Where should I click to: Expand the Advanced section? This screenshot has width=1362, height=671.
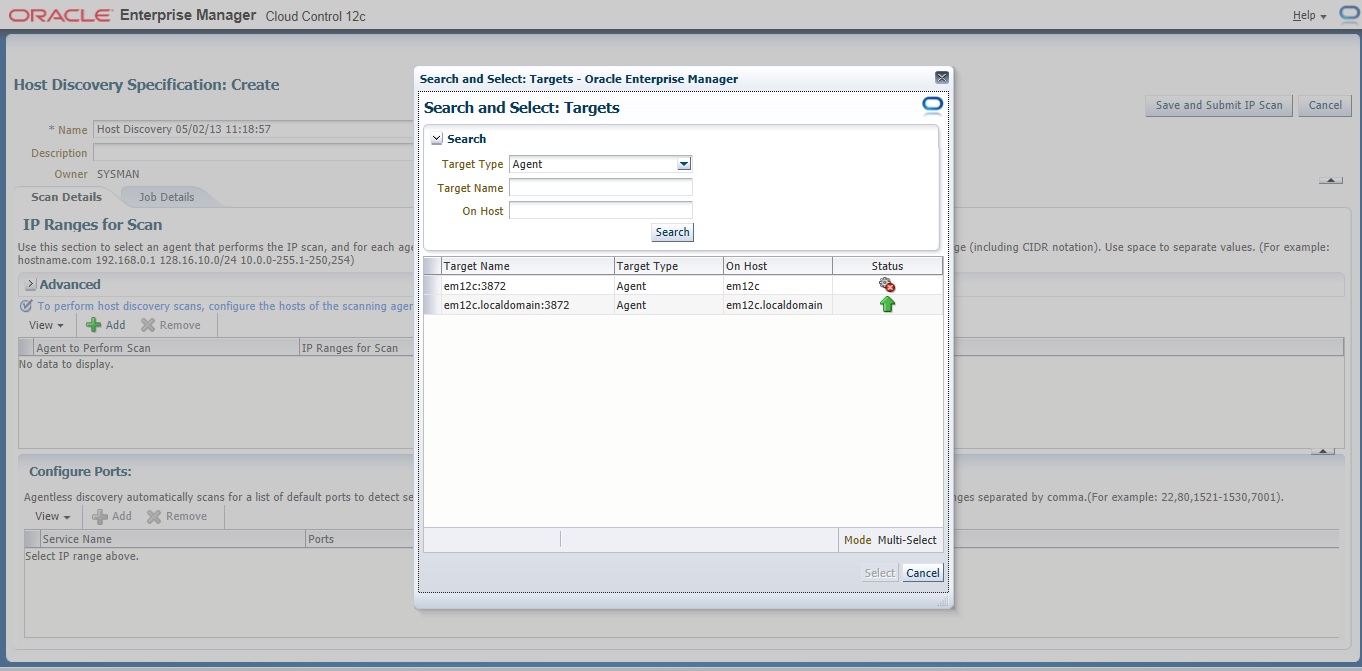30,285
